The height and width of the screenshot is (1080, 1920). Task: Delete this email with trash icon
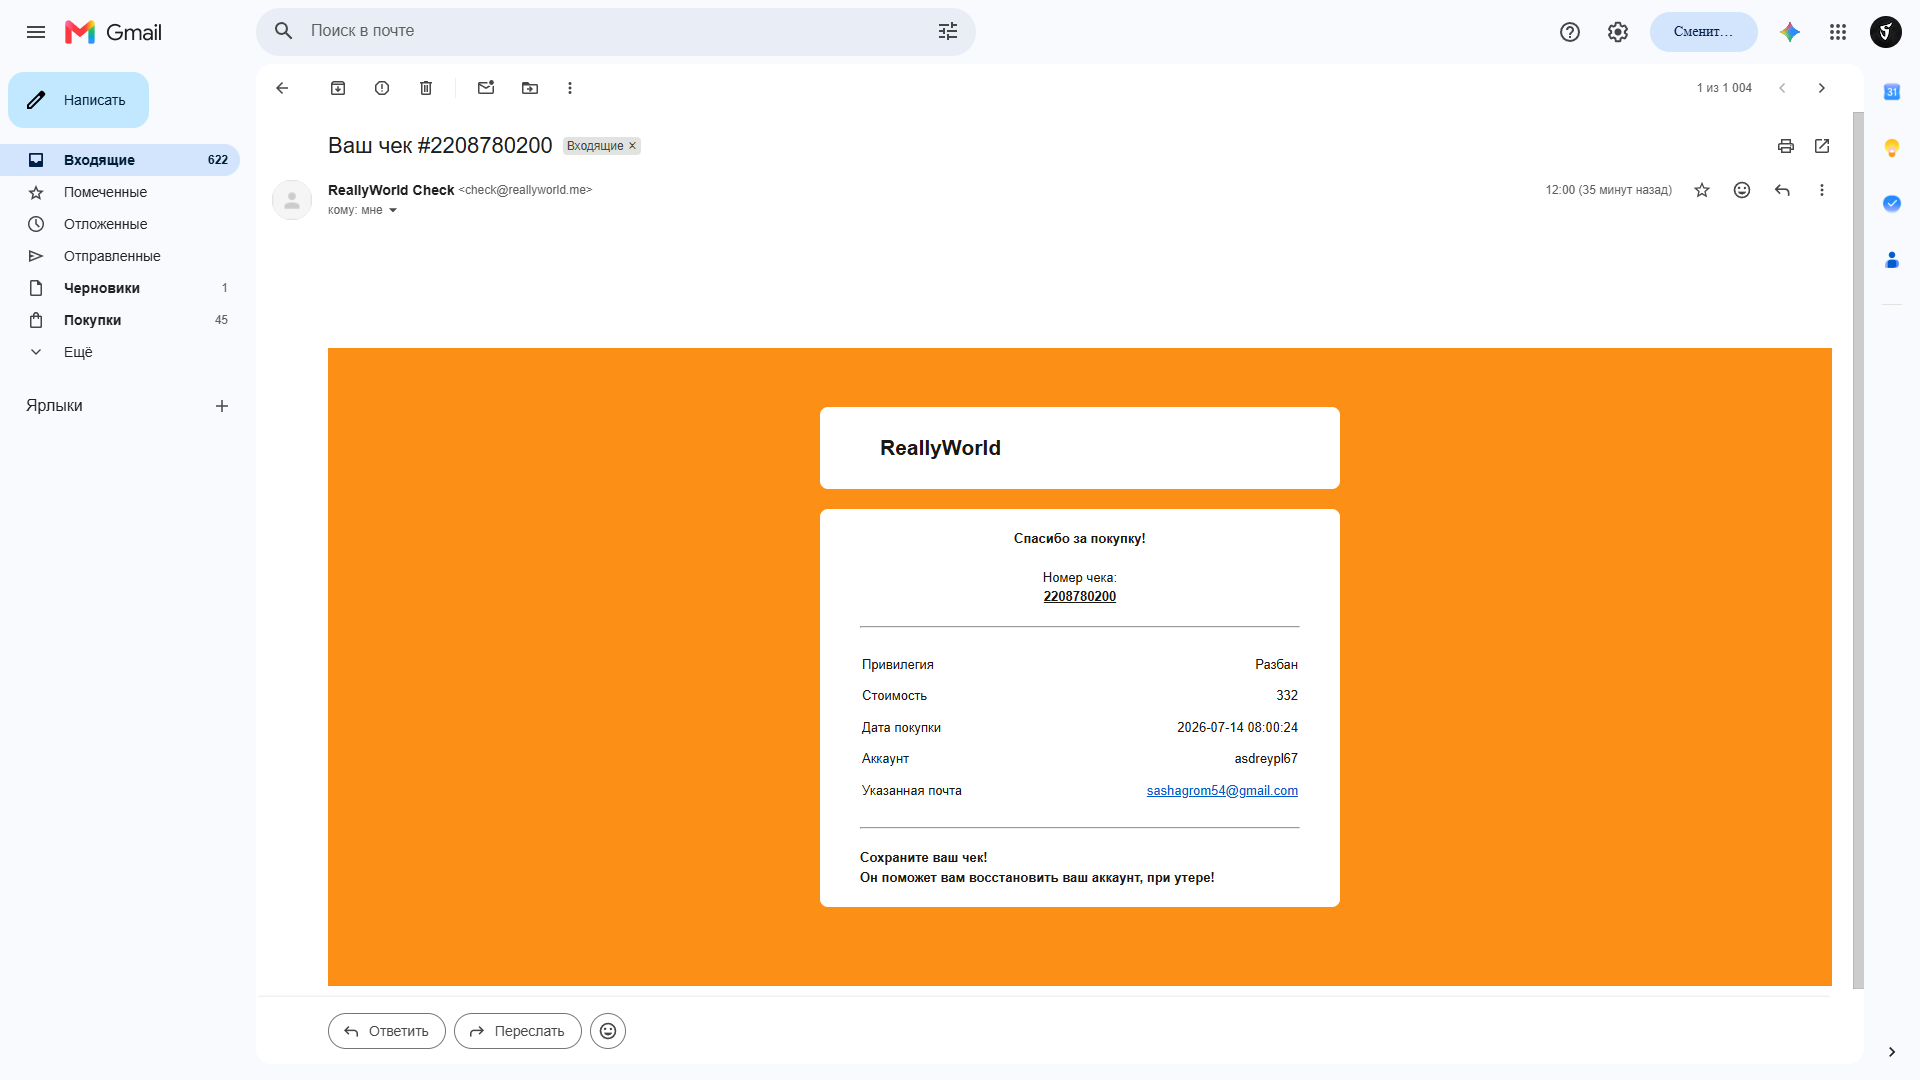pyautogui.click(x=426, y=88)
